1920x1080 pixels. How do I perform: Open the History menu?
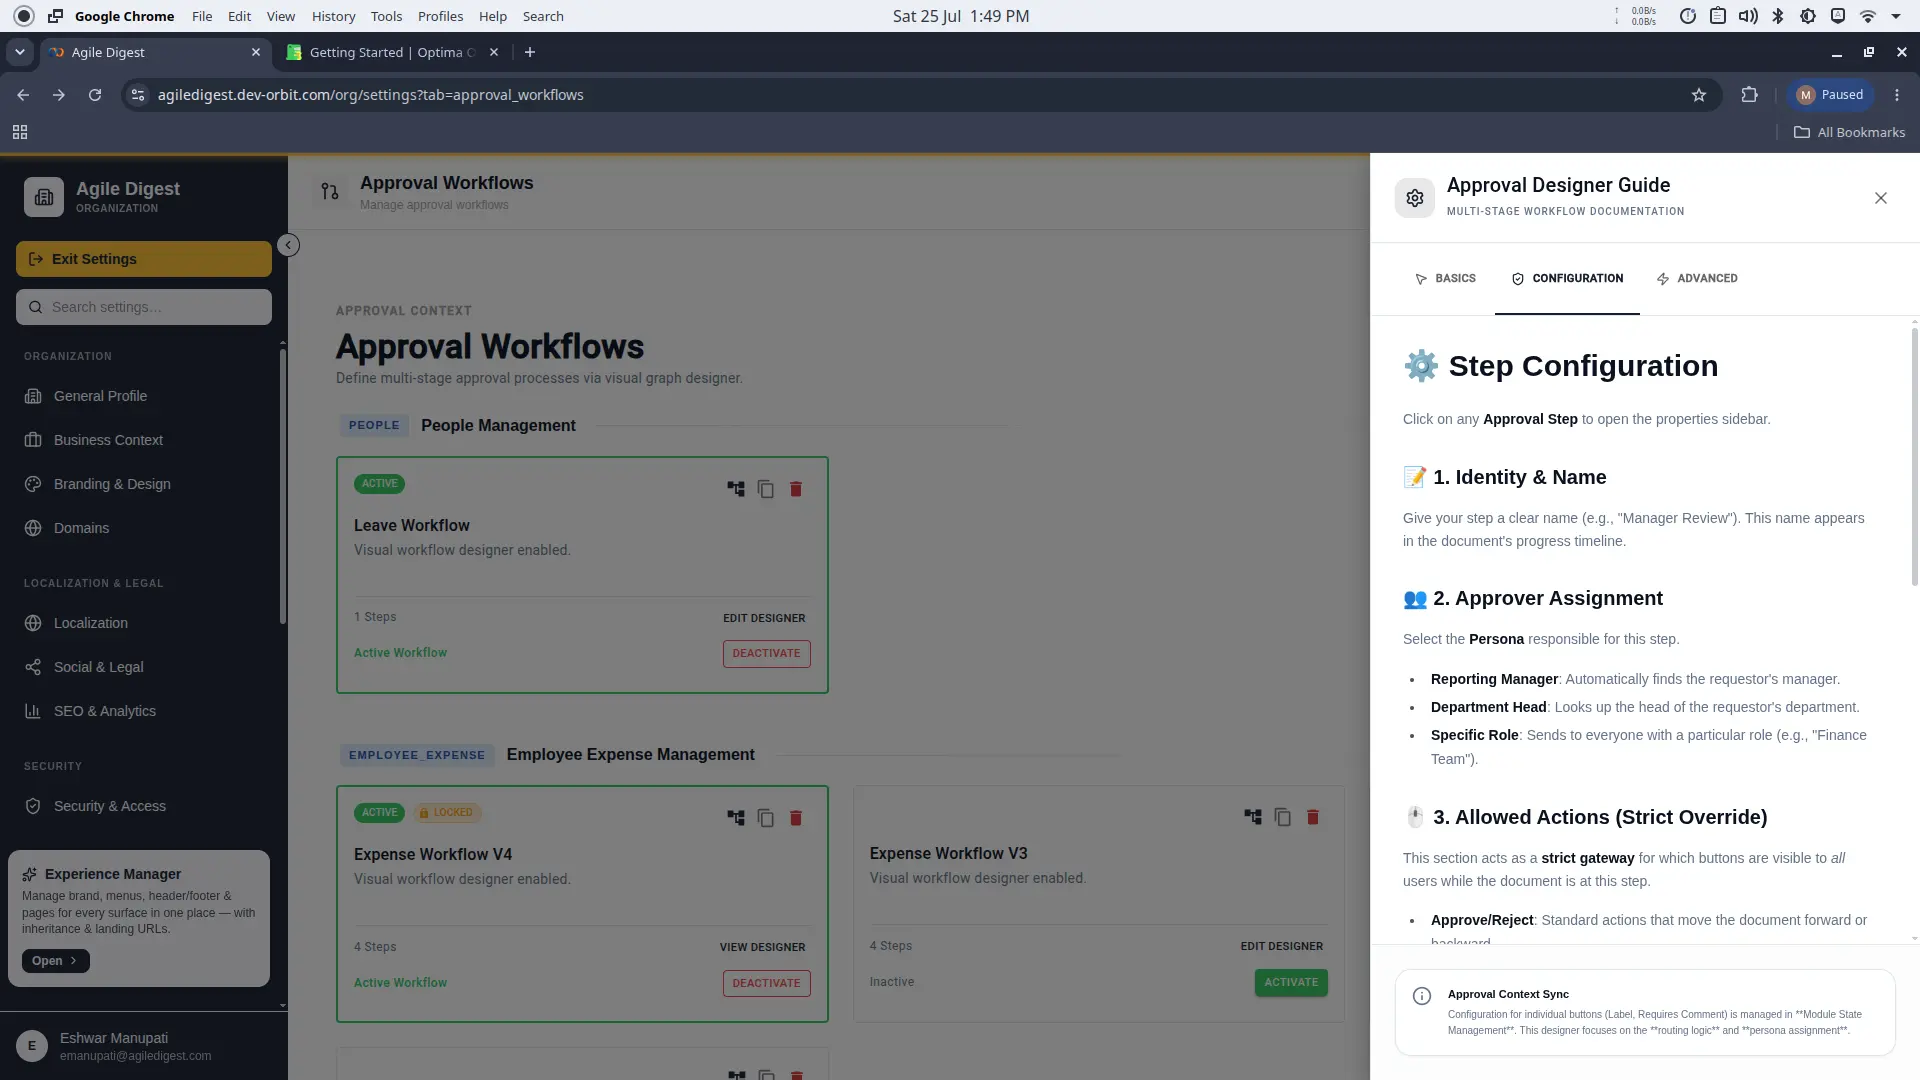tap(333, 16)
